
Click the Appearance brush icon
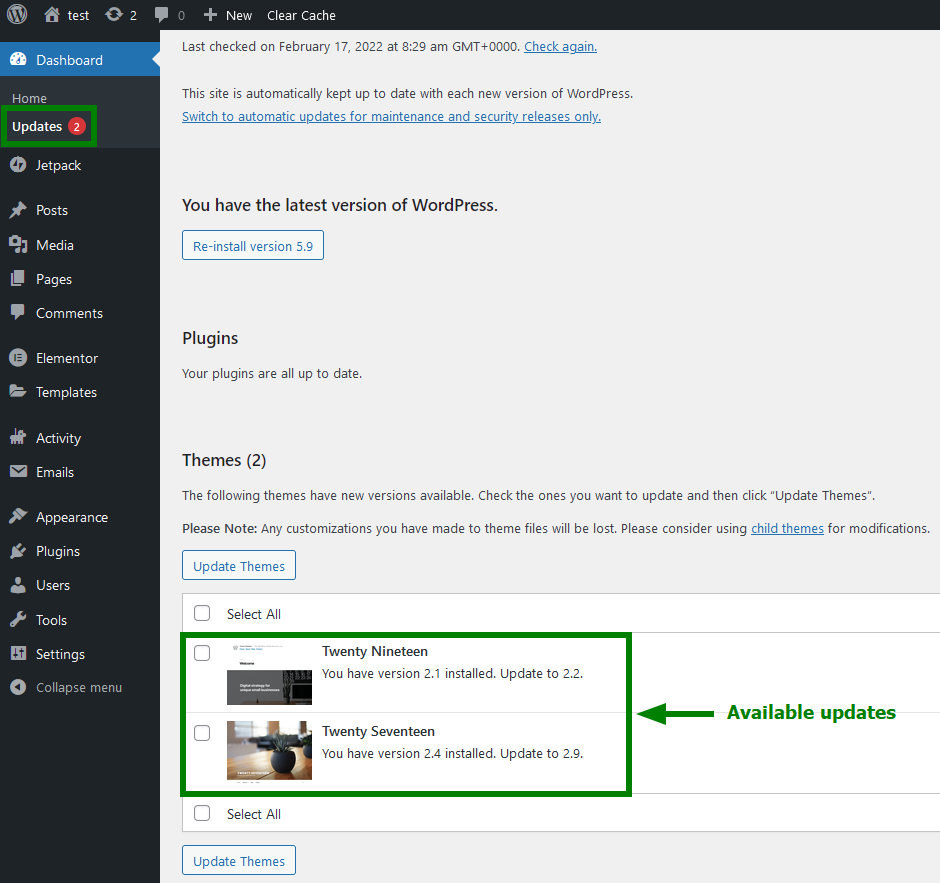coord(19,517)
